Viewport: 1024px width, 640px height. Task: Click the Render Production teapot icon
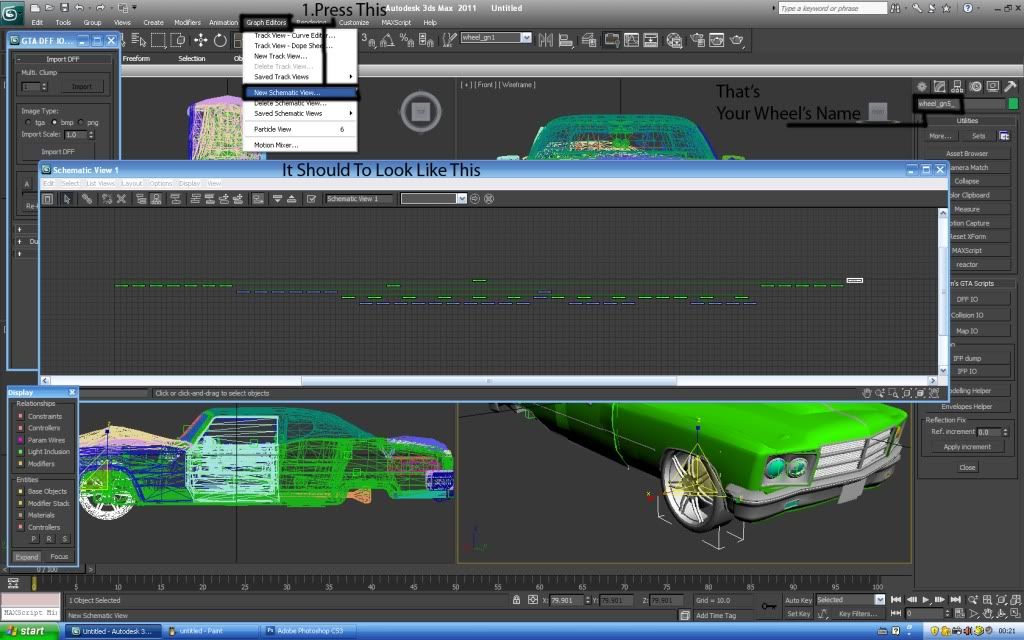[737, 40]
